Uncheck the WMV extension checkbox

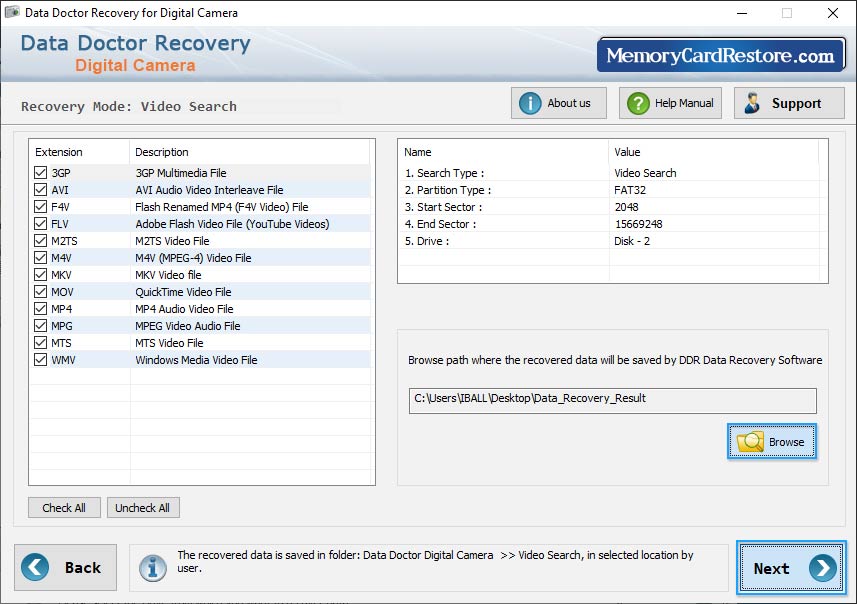(40, 359)
